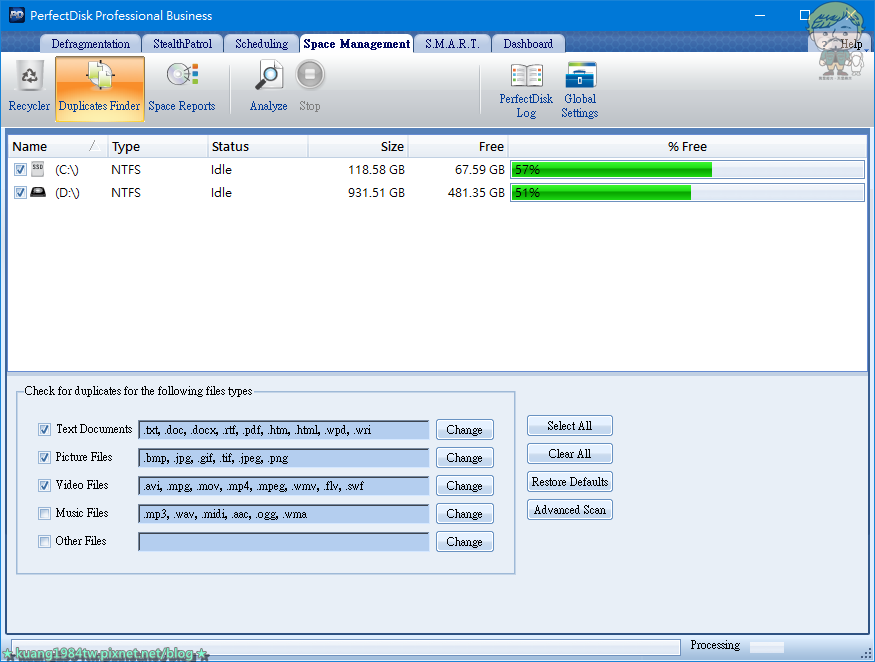Click the Text Documents extensions field
Screen dimensions: 875x662
click(283, 430)
